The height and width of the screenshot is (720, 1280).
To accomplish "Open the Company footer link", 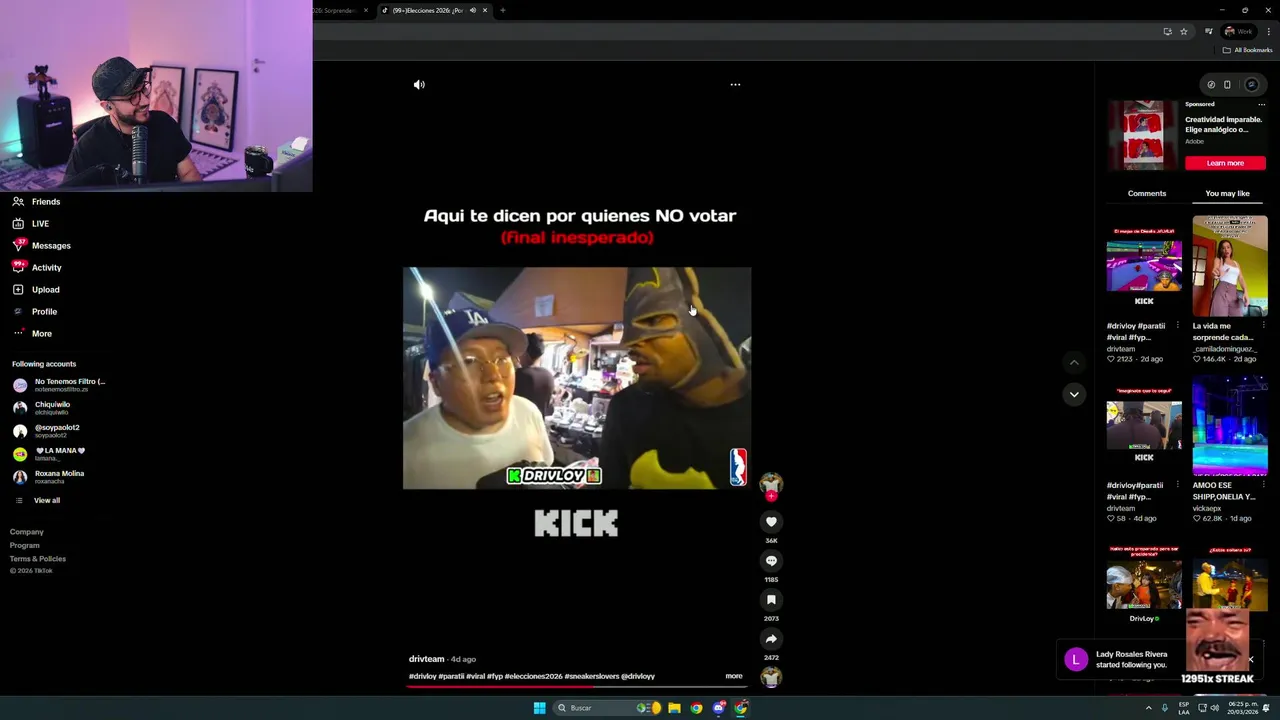I will [27, 532].
